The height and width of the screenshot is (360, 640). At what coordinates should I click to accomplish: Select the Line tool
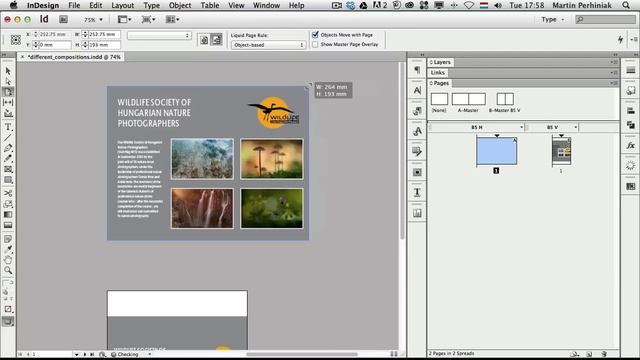tap(8, 138)
